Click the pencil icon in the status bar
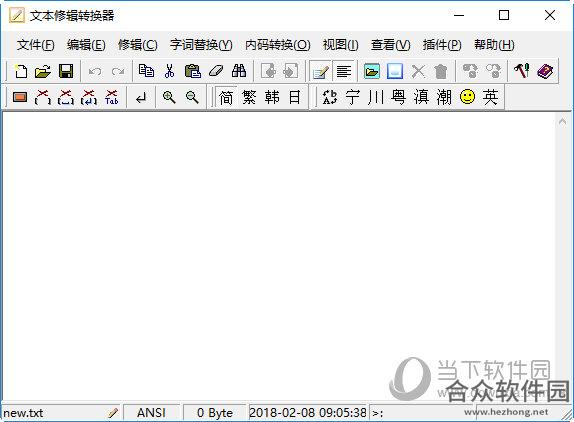The image size is (574, 422). (113, 413)
